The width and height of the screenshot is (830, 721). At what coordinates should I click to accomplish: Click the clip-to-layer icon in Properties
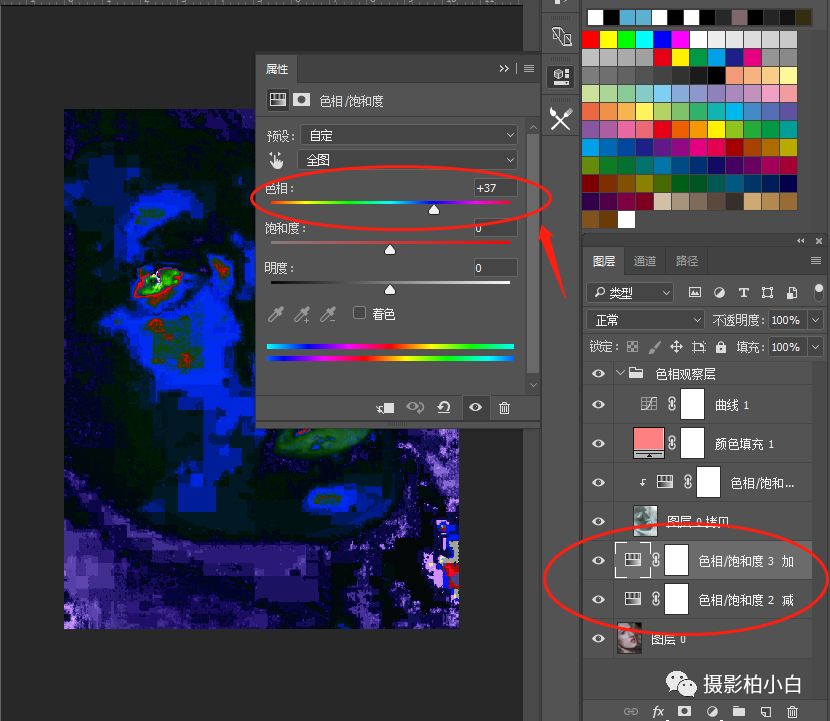click(x=386, y=408)
